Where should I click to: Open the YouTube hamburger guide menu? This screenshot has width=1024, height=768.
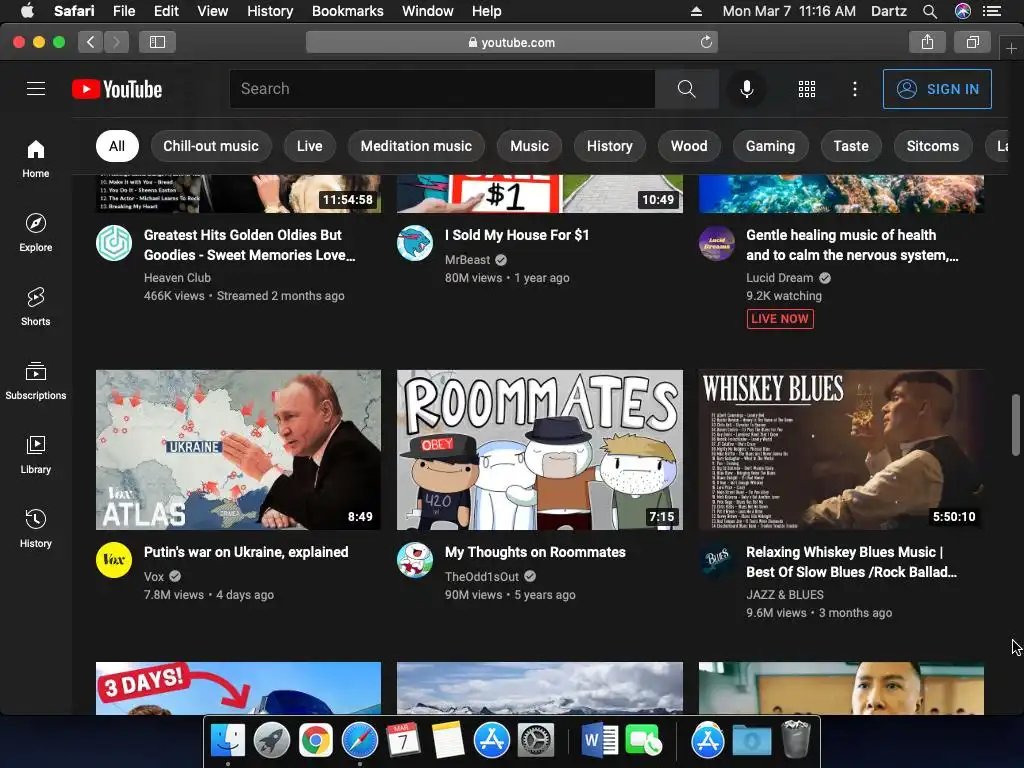coord(36,89)
